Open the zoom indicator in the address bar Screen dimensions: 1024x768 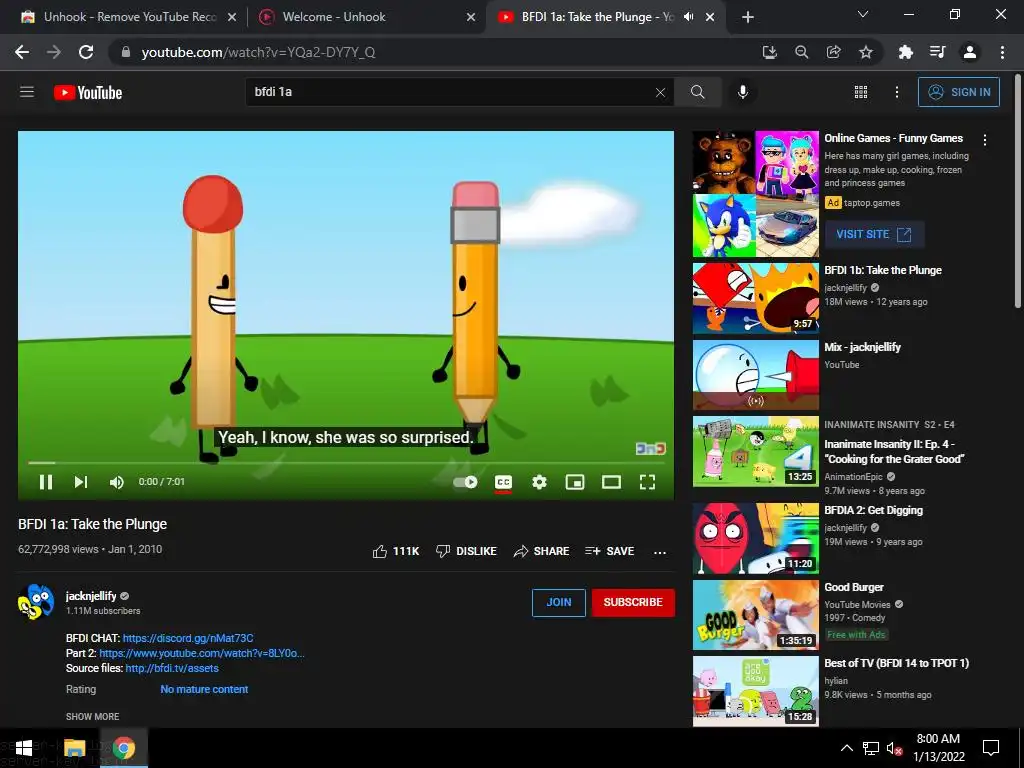[x=801, y=52]
